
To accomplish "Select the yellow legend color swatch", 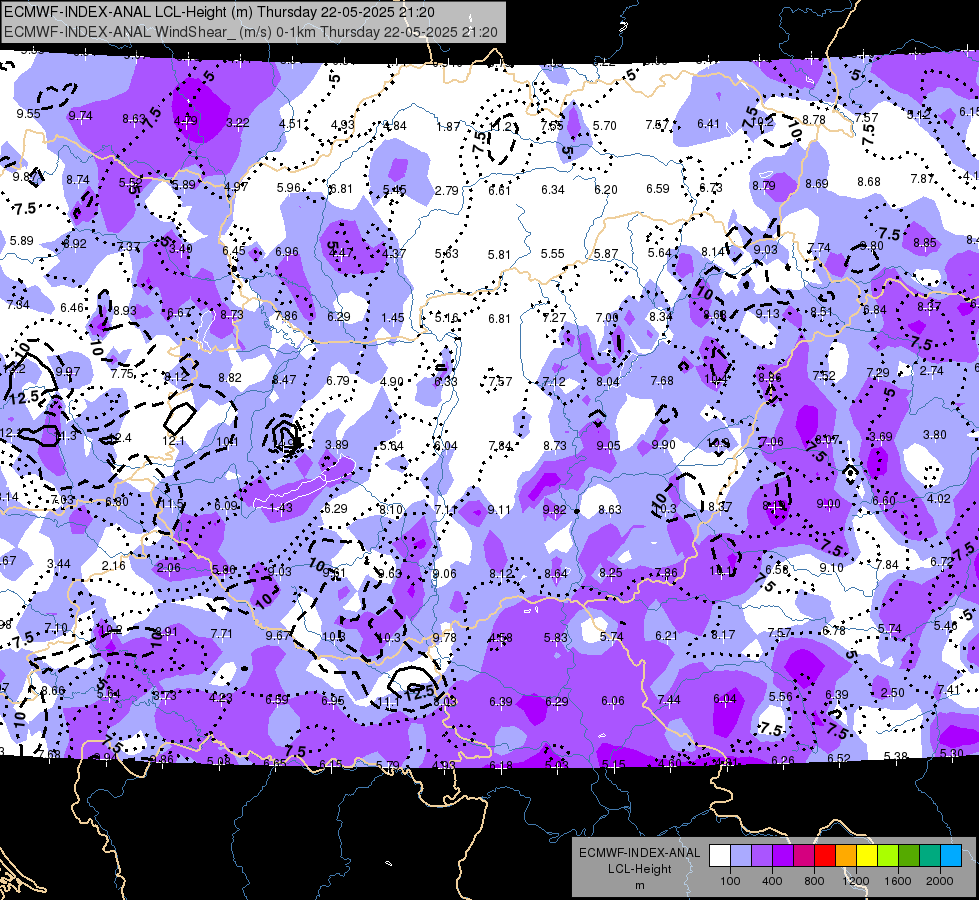I will 867,856.
